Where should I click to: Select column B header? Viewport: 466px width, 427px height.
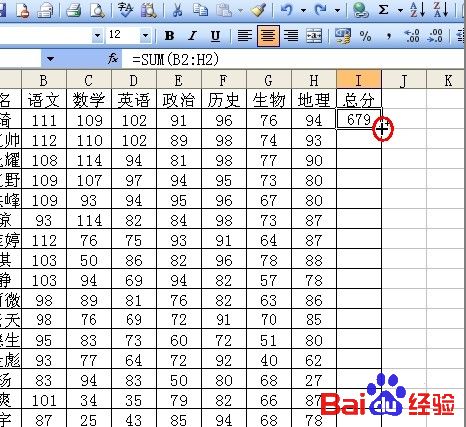tap(44, 79)
